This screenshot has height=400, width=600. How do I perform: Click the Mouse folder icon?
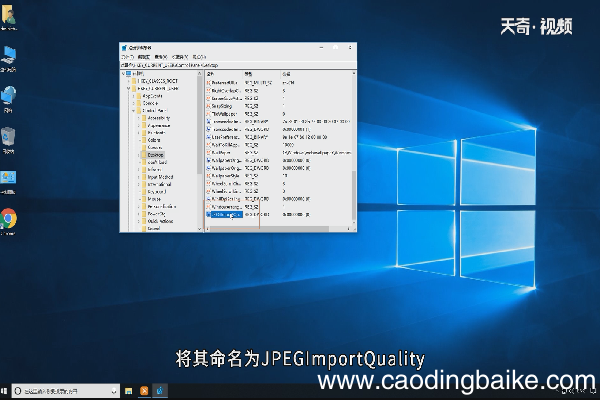pos(144,199)
